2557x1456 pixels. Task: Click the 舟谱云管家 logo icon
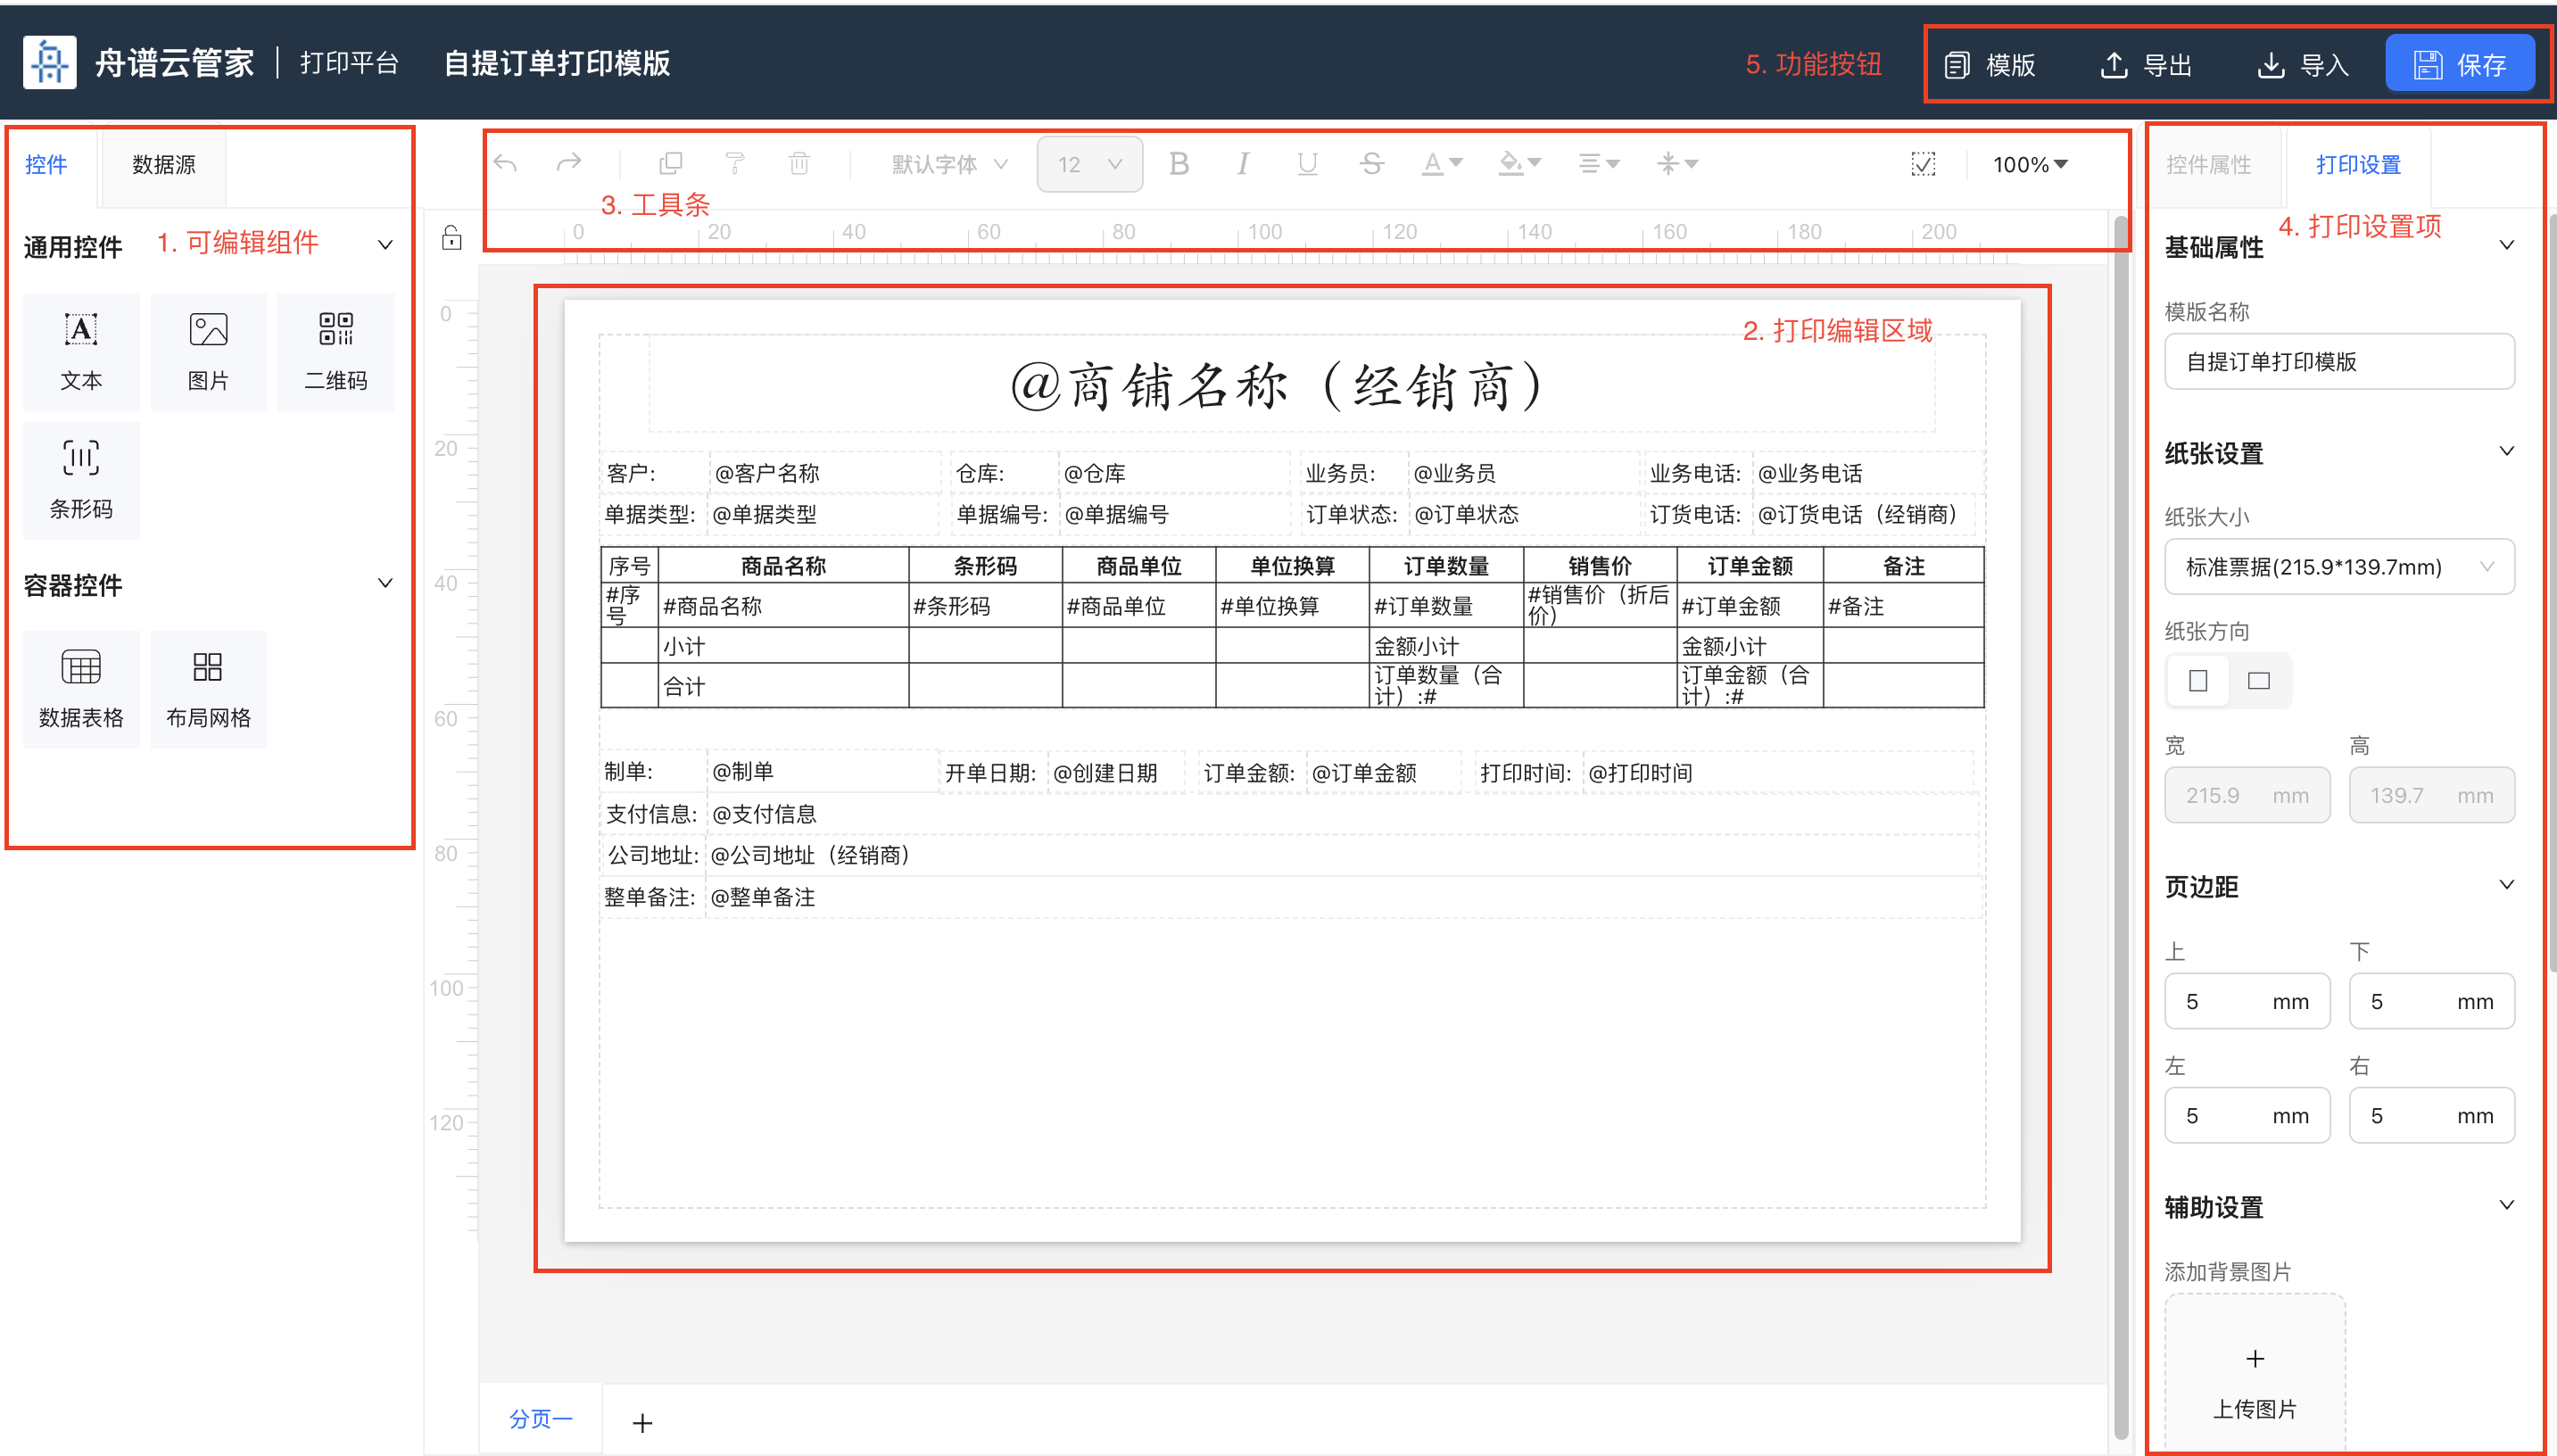tap(49, 63)
